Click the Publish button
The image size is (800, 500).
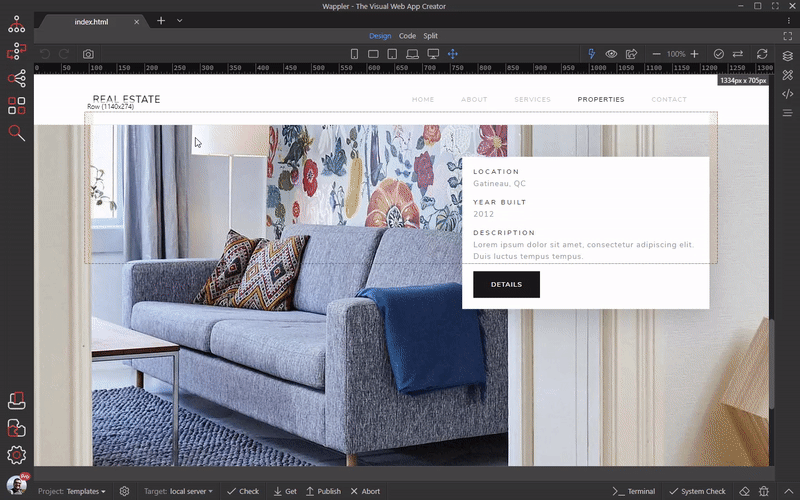click(323, 491)
